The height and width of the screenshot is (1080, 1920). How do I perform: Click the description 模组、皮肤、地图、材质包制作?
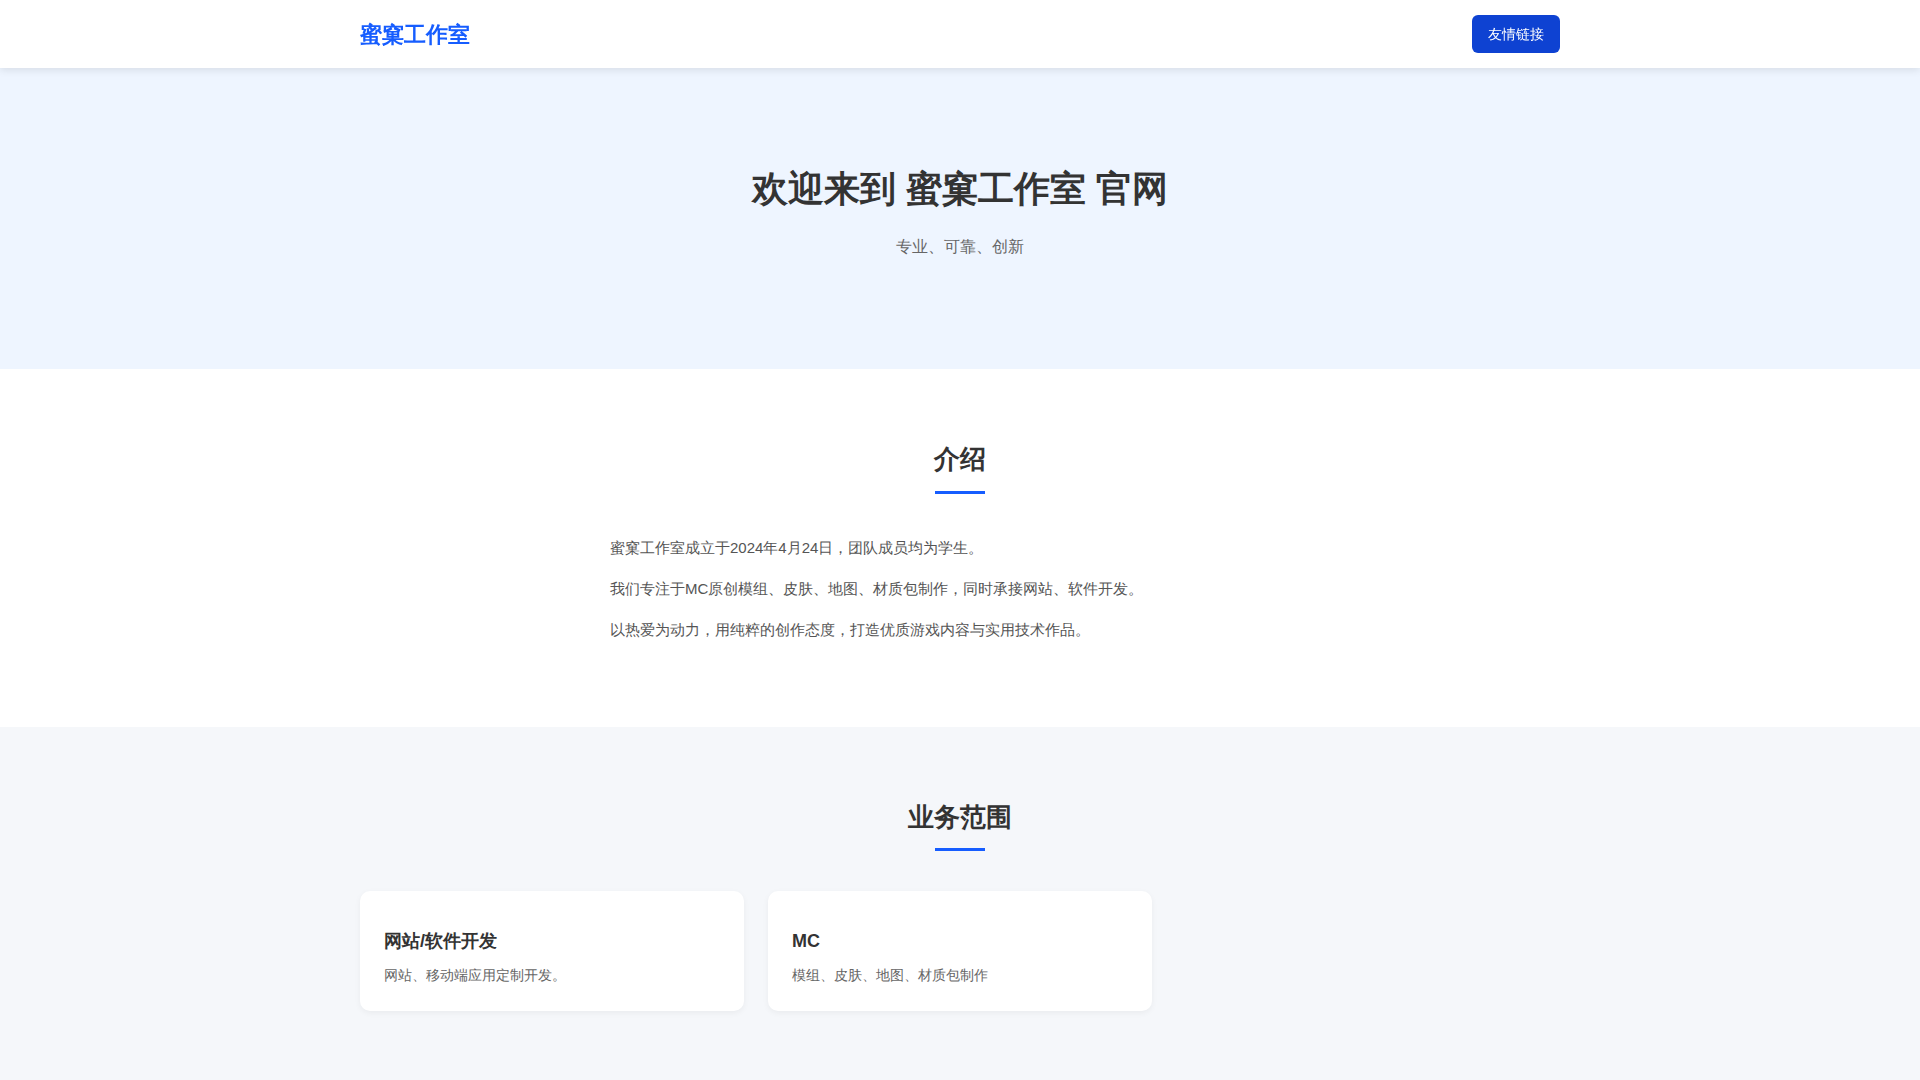coord(889,975)
